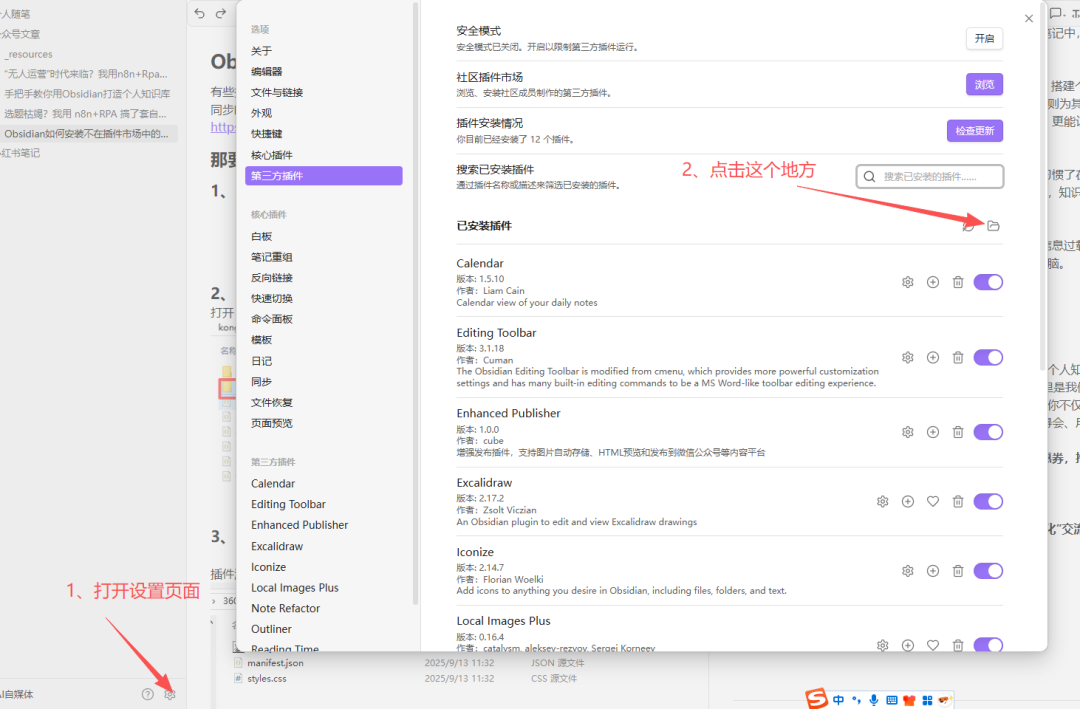Uninstall the Calendar plugin
This screenshot has width=1080, height=709.
(x=957, y=282)
